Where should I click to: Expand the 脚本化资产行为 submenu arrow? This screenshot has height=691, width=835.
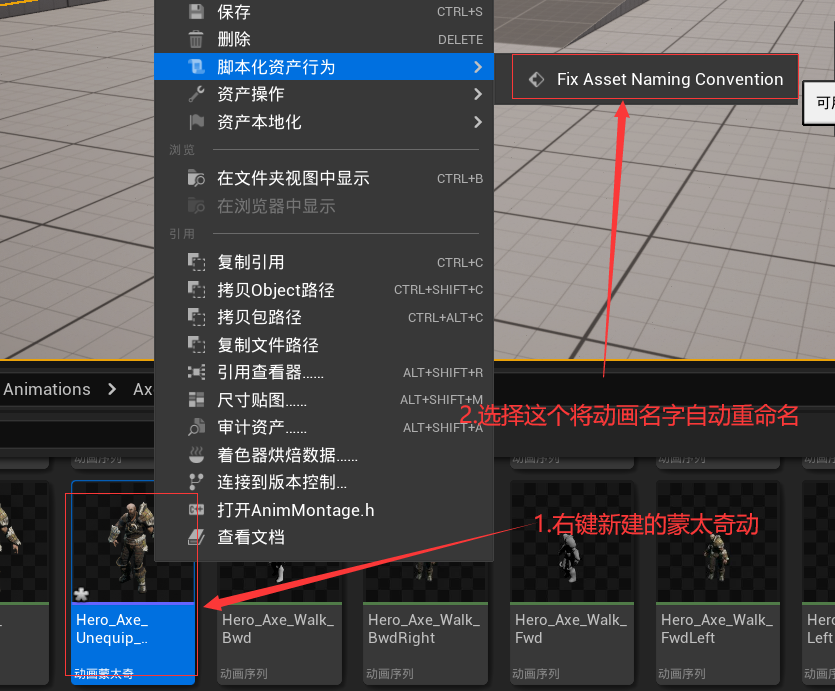click(x=478, y=67)
